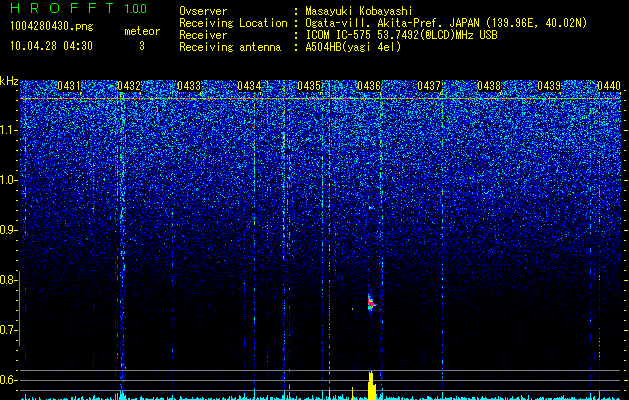Click the A504HB(yagi 4el) antenna text
This screenshot has width=629, height=400.
pos(353,47)
